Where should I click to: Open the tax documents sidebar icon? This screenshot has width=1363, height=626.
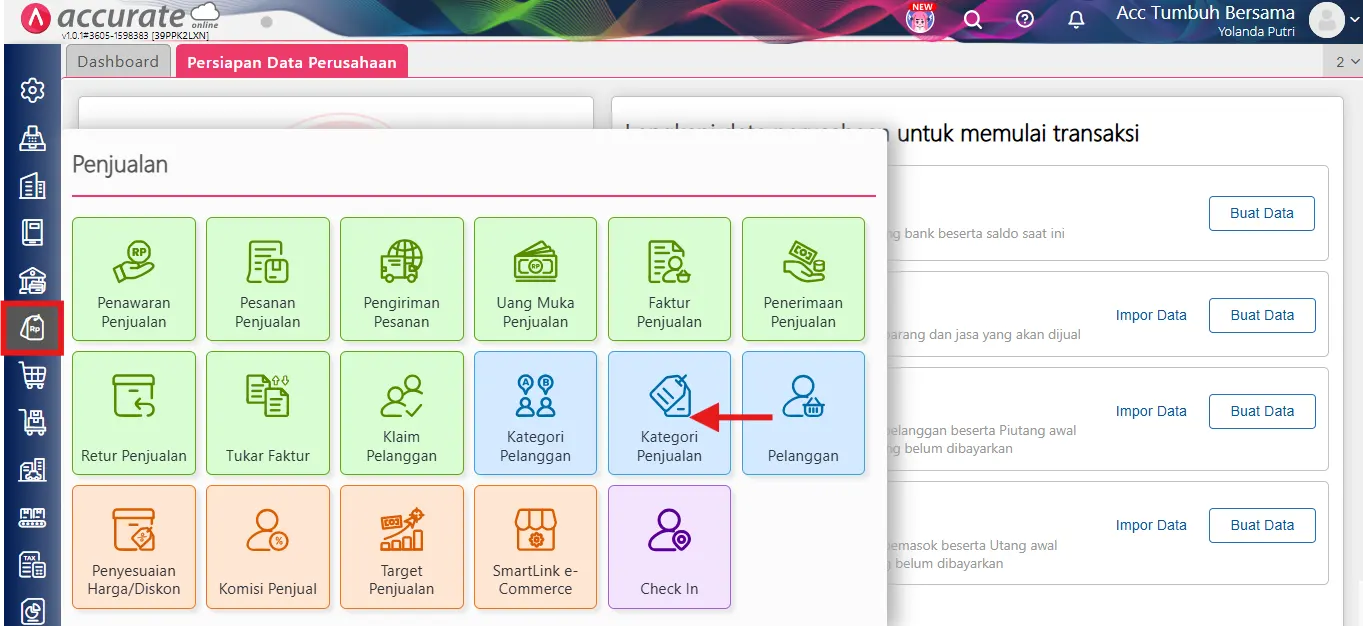pyautogui.click(x=32, y=565)
